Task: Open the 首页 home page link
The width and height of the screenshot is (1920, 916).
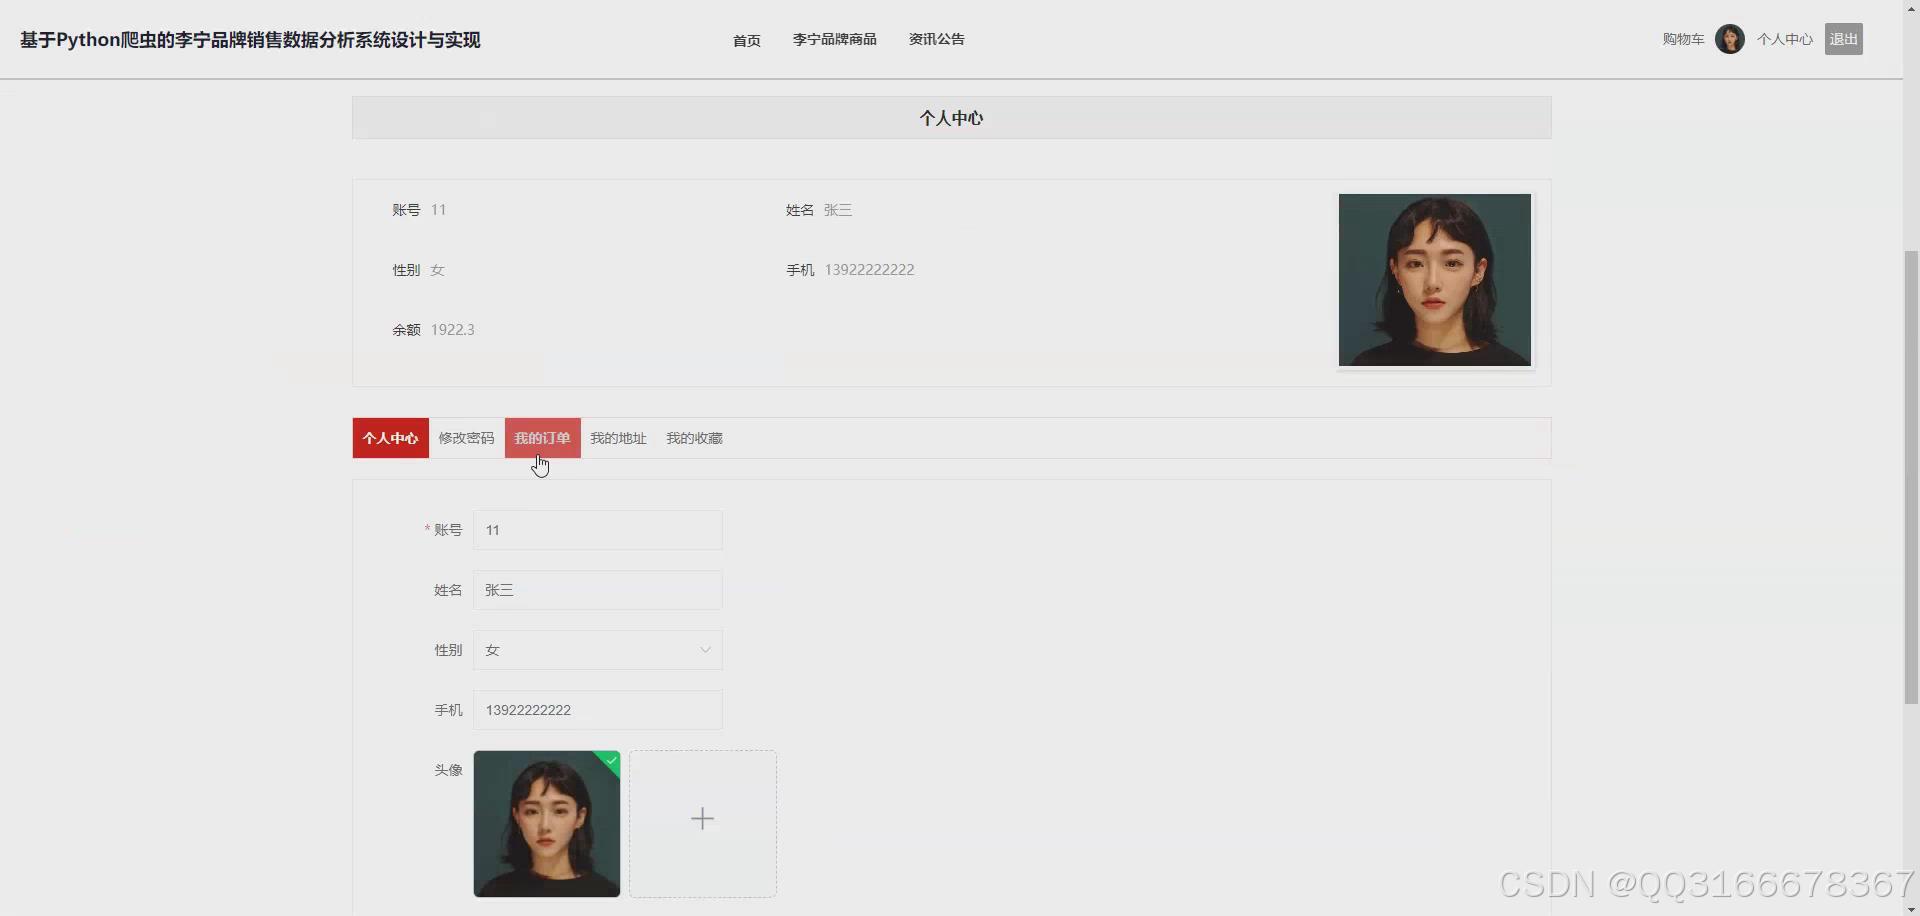Action: (x=746, y=40)
